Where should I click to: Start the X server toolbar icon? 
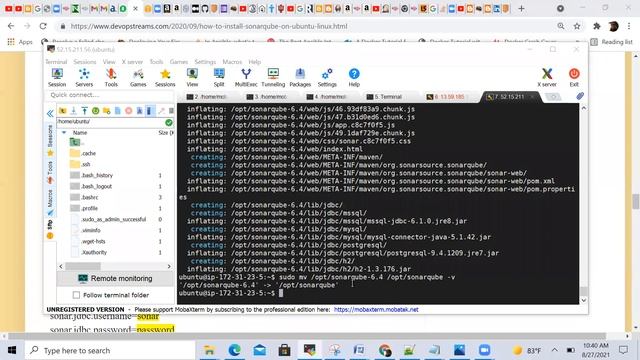[x=547, y=77]
